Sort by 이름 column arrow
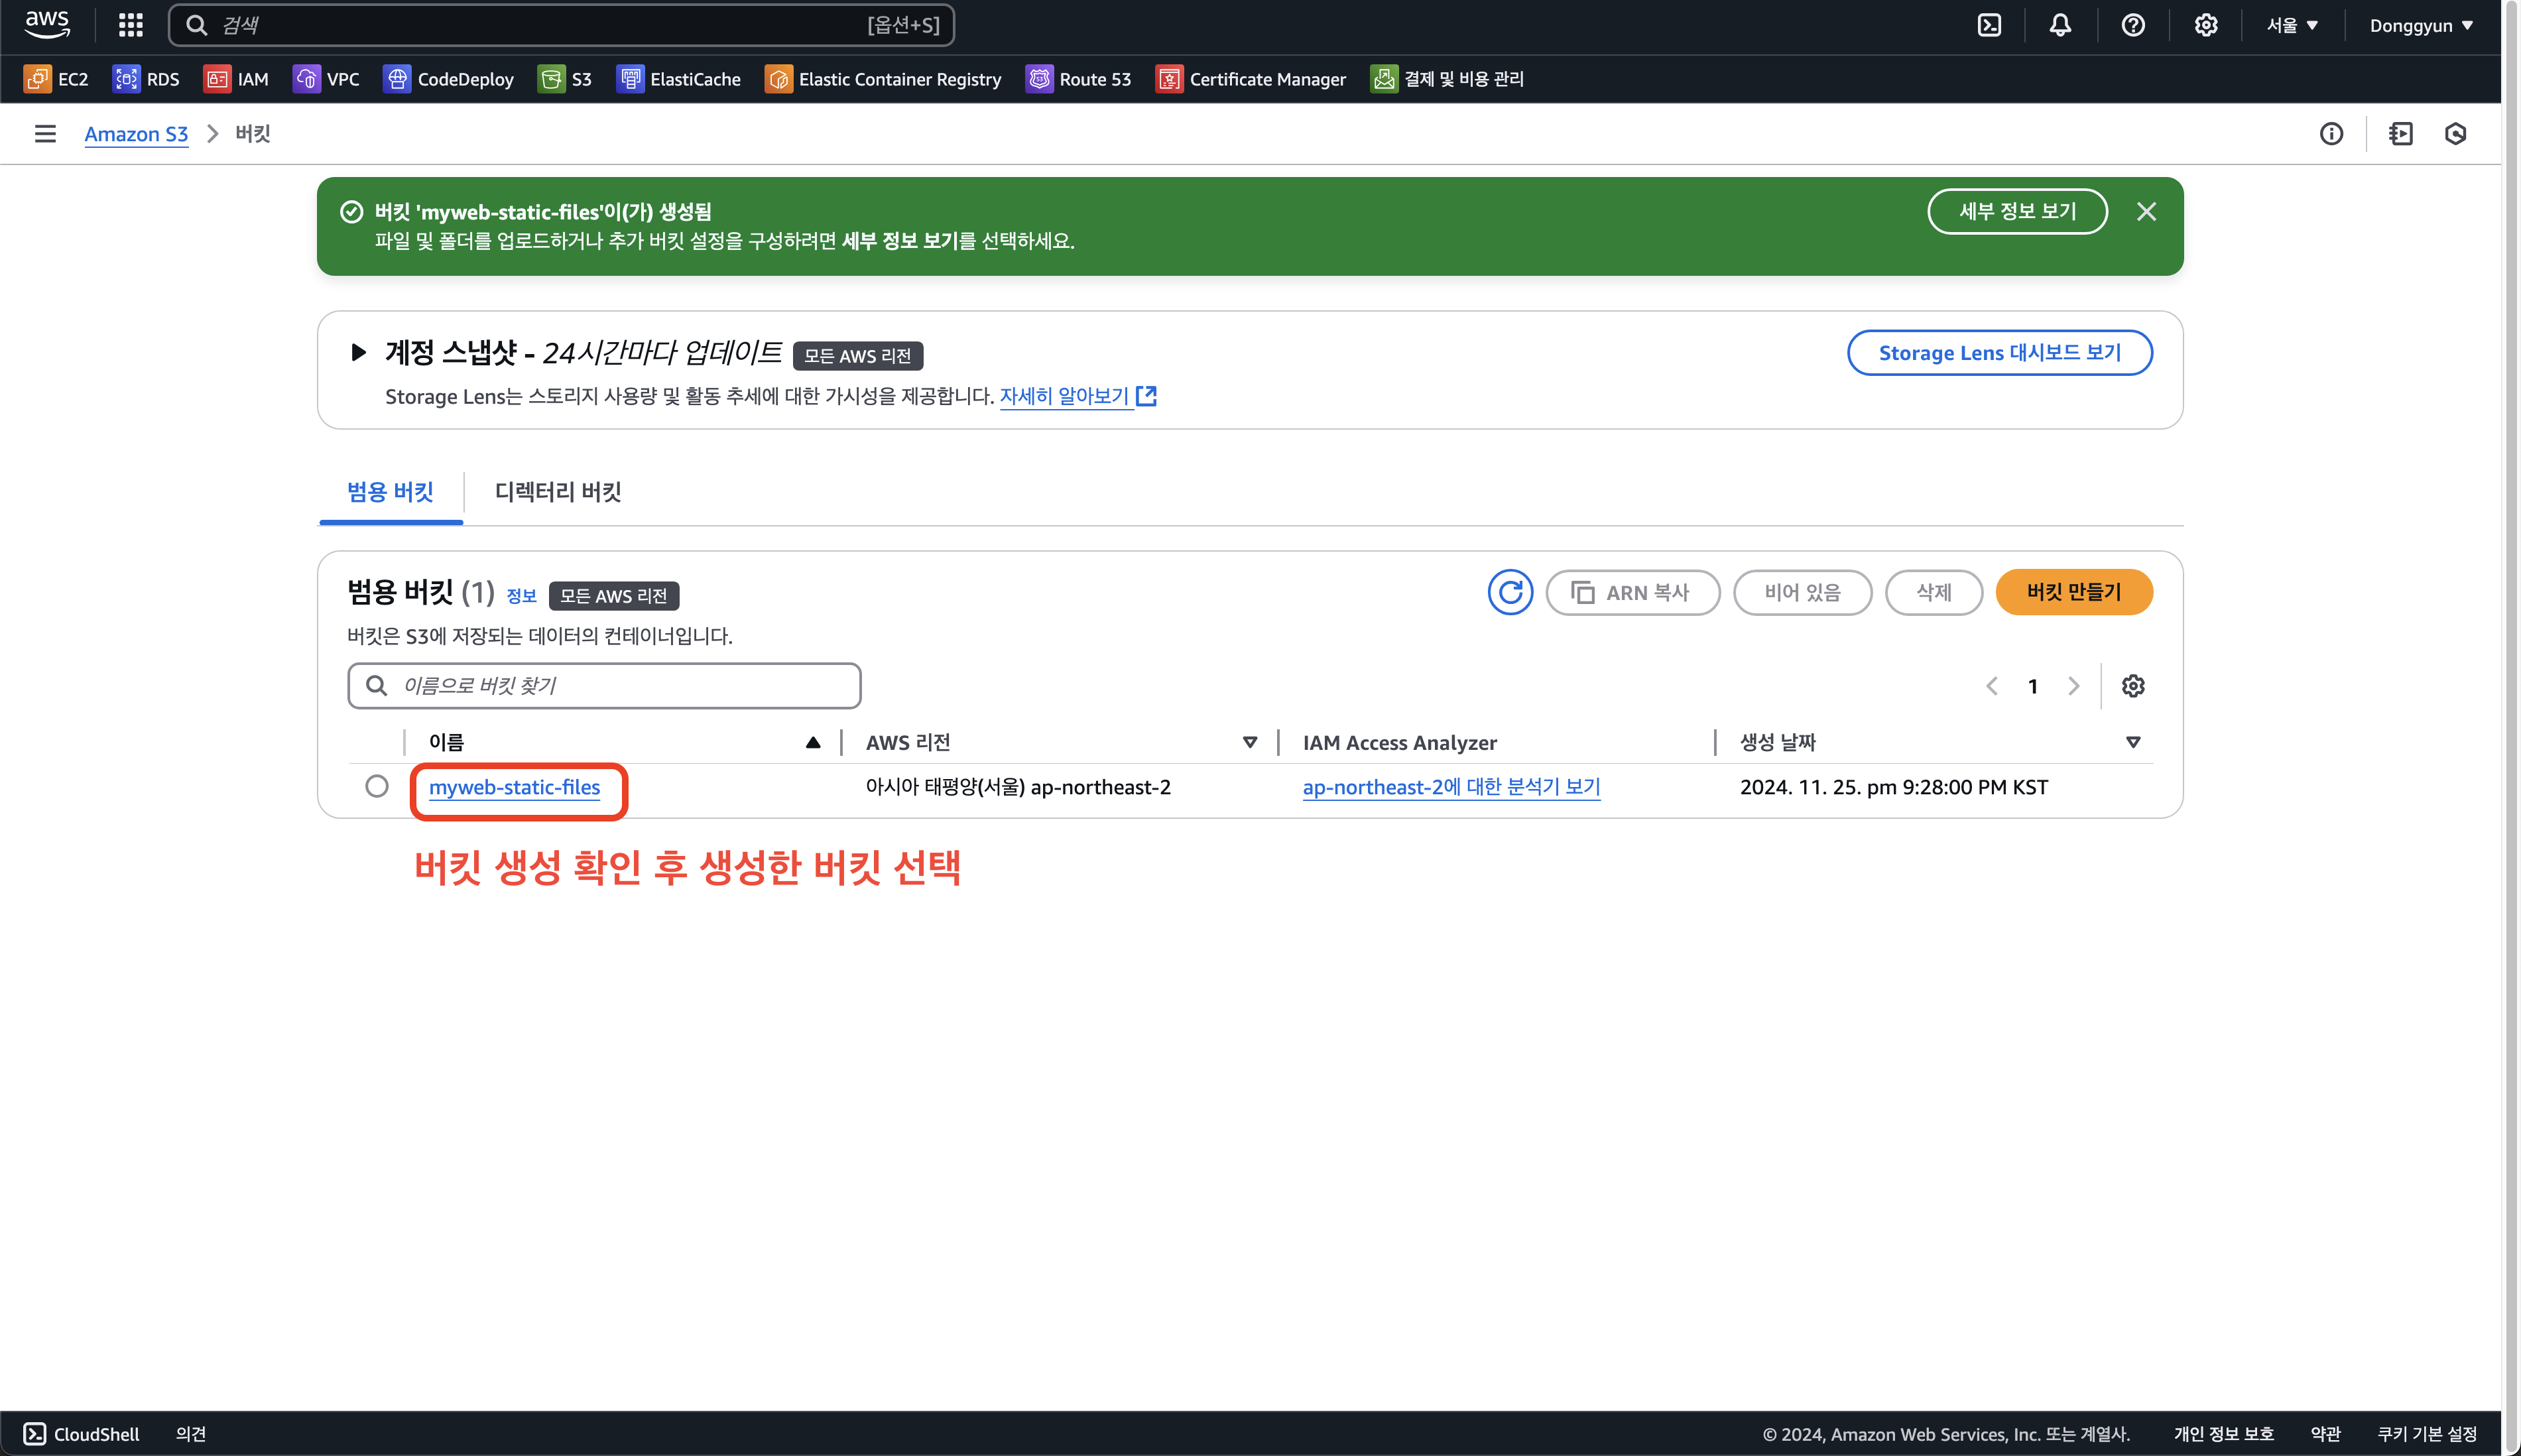This screenshot has width=2521, height=1456. coord(812,743)
